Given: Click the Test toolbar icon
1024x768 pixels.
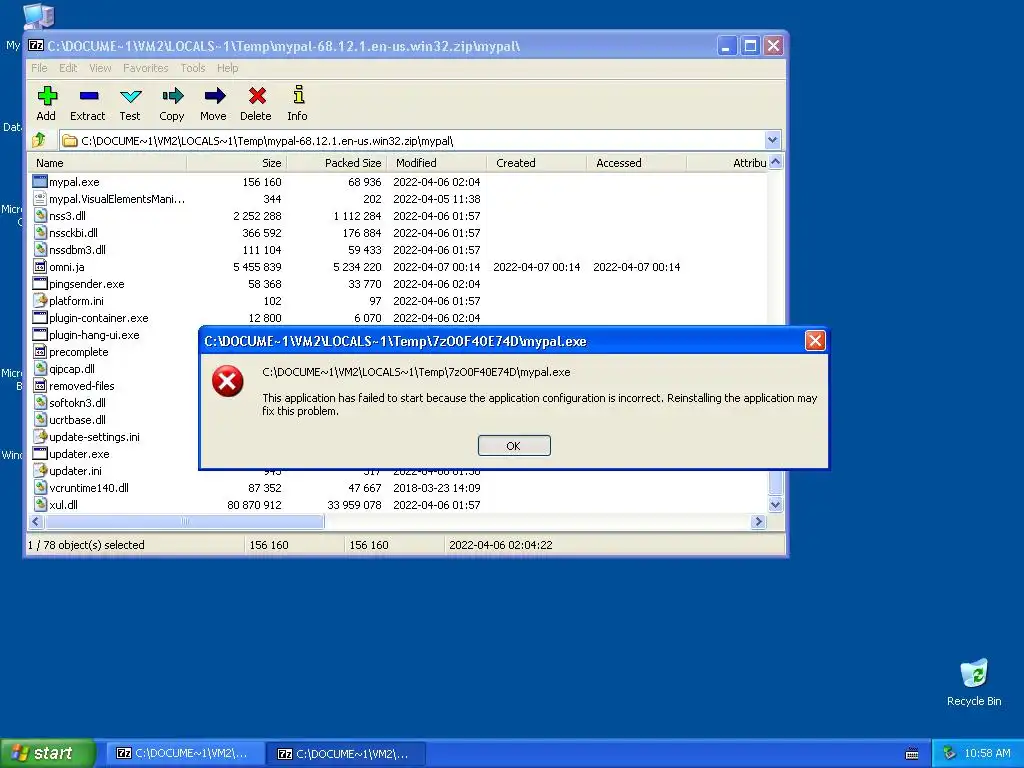Looking at the screenshot, I should [131, 96].
